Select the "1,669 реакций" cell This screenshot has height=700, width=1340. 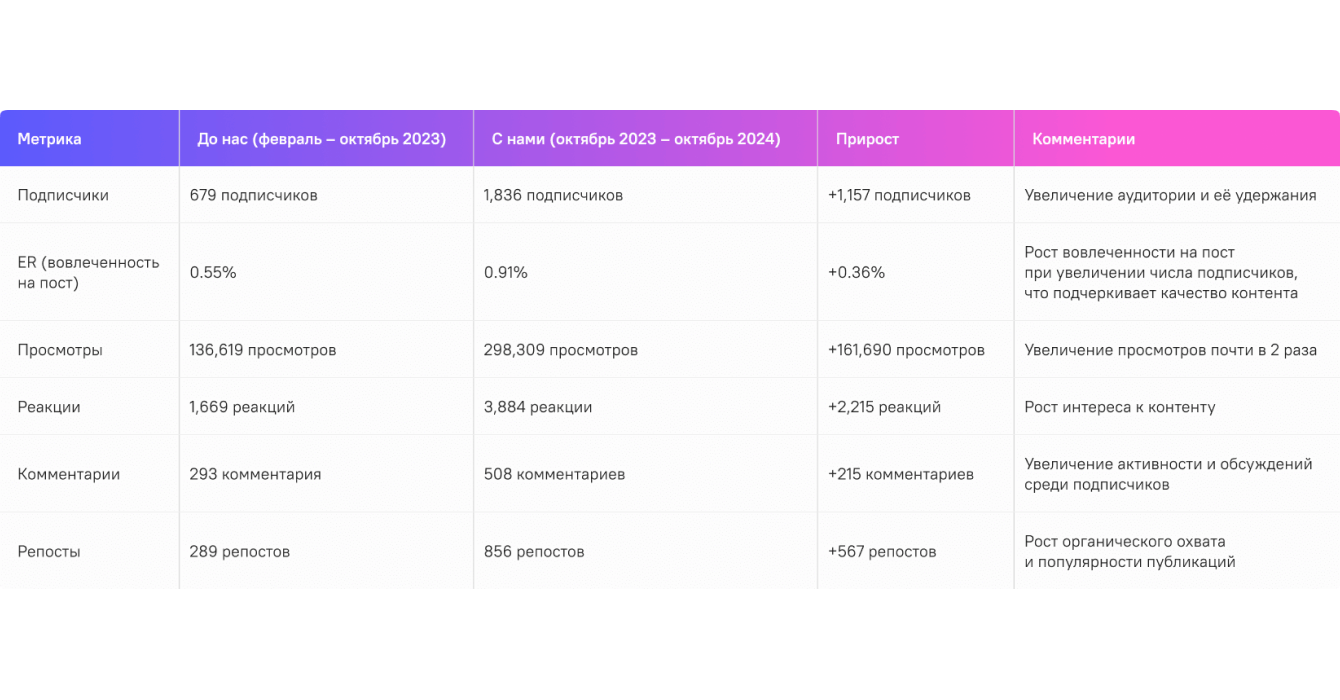click(x=242, y=407)
